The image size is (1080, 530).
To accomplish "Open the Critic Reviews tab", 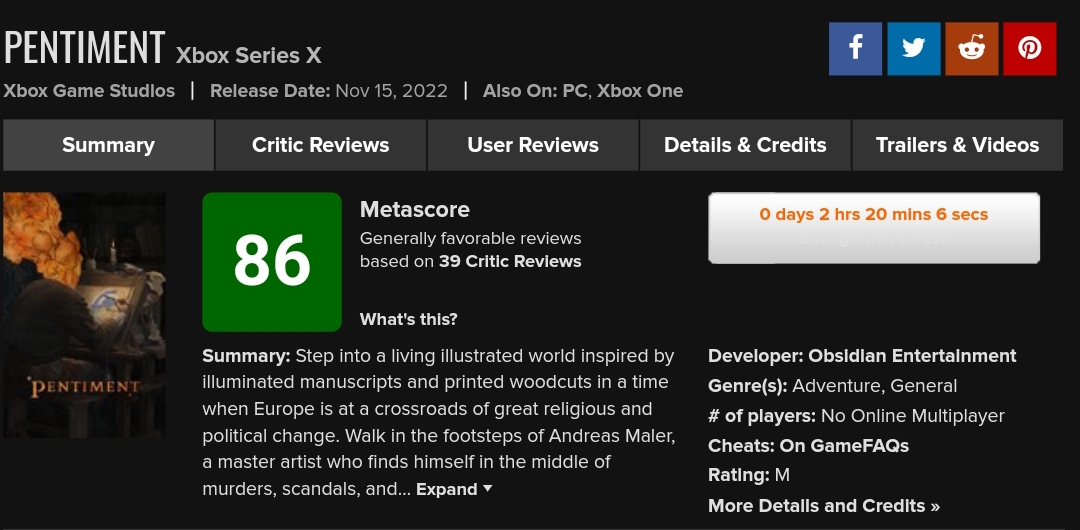I will (320, 145).
